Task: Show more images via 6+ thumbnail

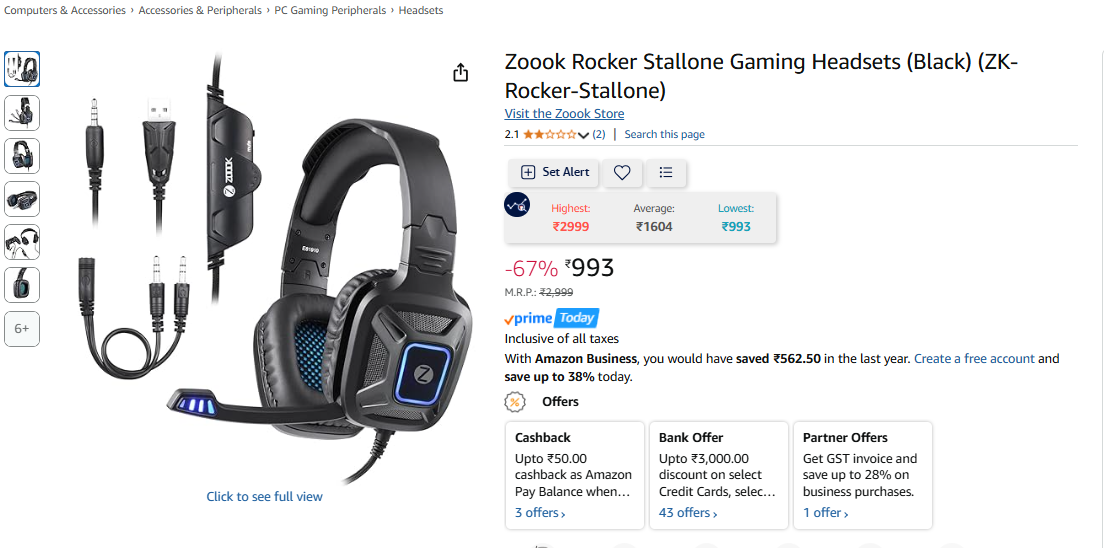Action: click(22, 329)
